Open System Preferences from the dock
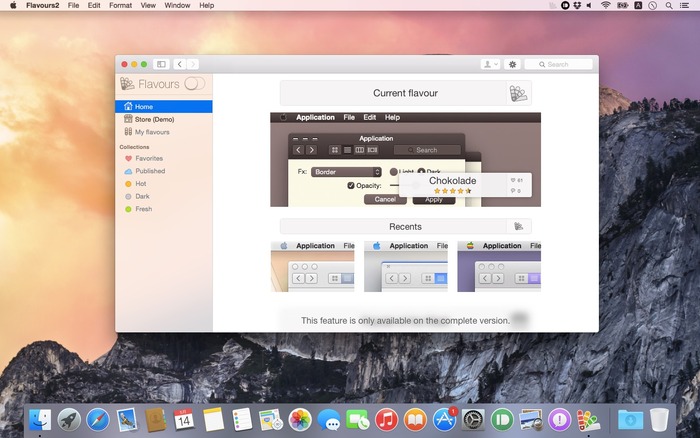700x438 pixels. click(473, 420)
